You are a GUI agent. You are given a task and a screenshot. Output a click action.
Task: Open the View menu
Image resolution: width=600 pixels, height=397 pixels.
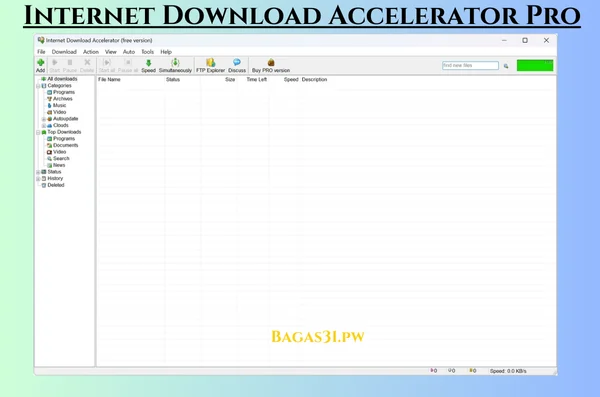pos(111,52)
